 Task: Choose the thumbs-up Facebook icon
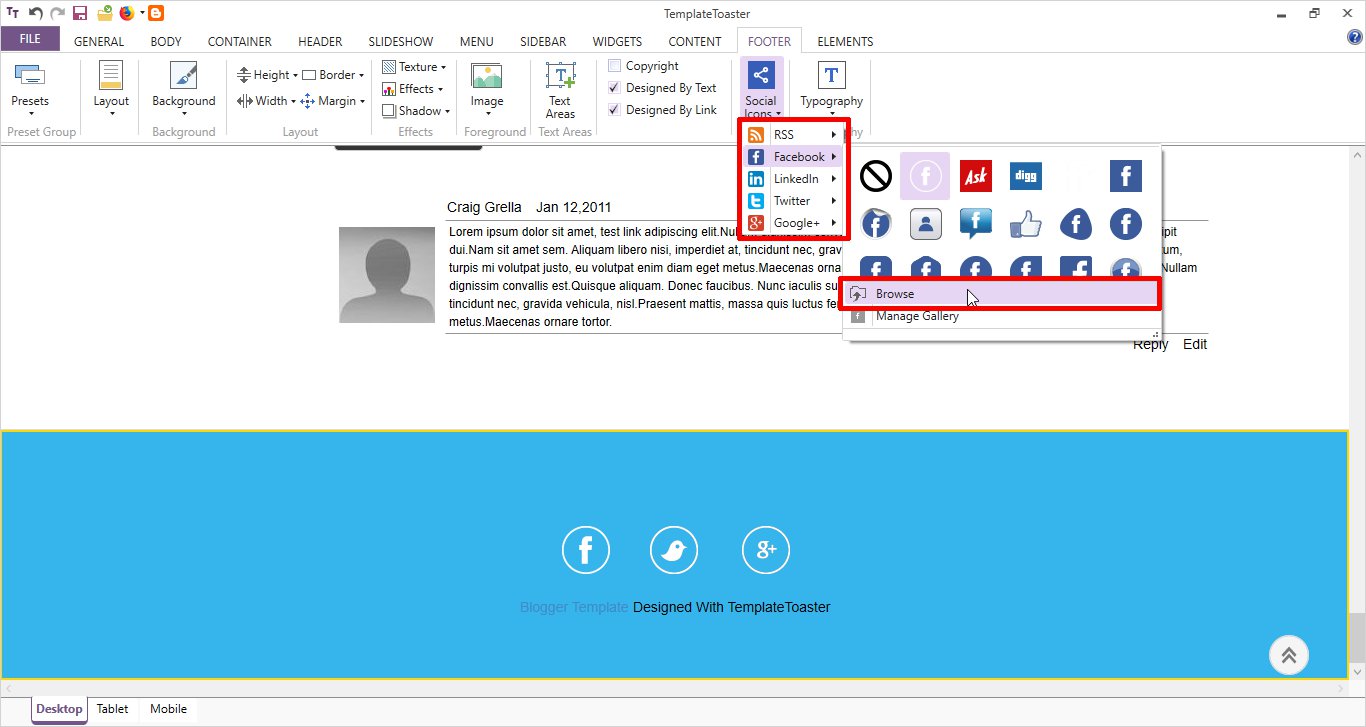click(x=1025, y=225)
